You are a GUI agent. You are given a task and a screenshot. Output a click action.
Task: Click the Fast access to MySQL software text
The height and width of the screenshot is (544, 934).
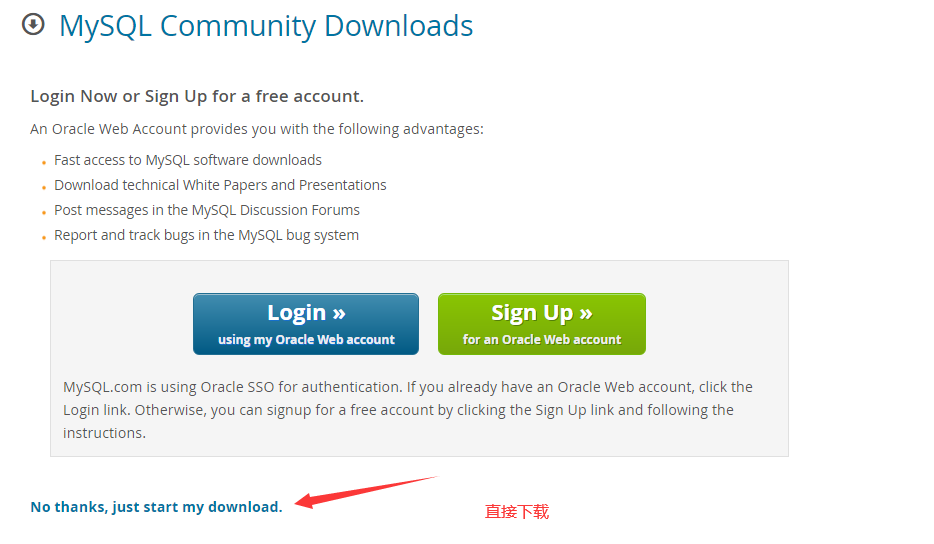tap(188, 160)
